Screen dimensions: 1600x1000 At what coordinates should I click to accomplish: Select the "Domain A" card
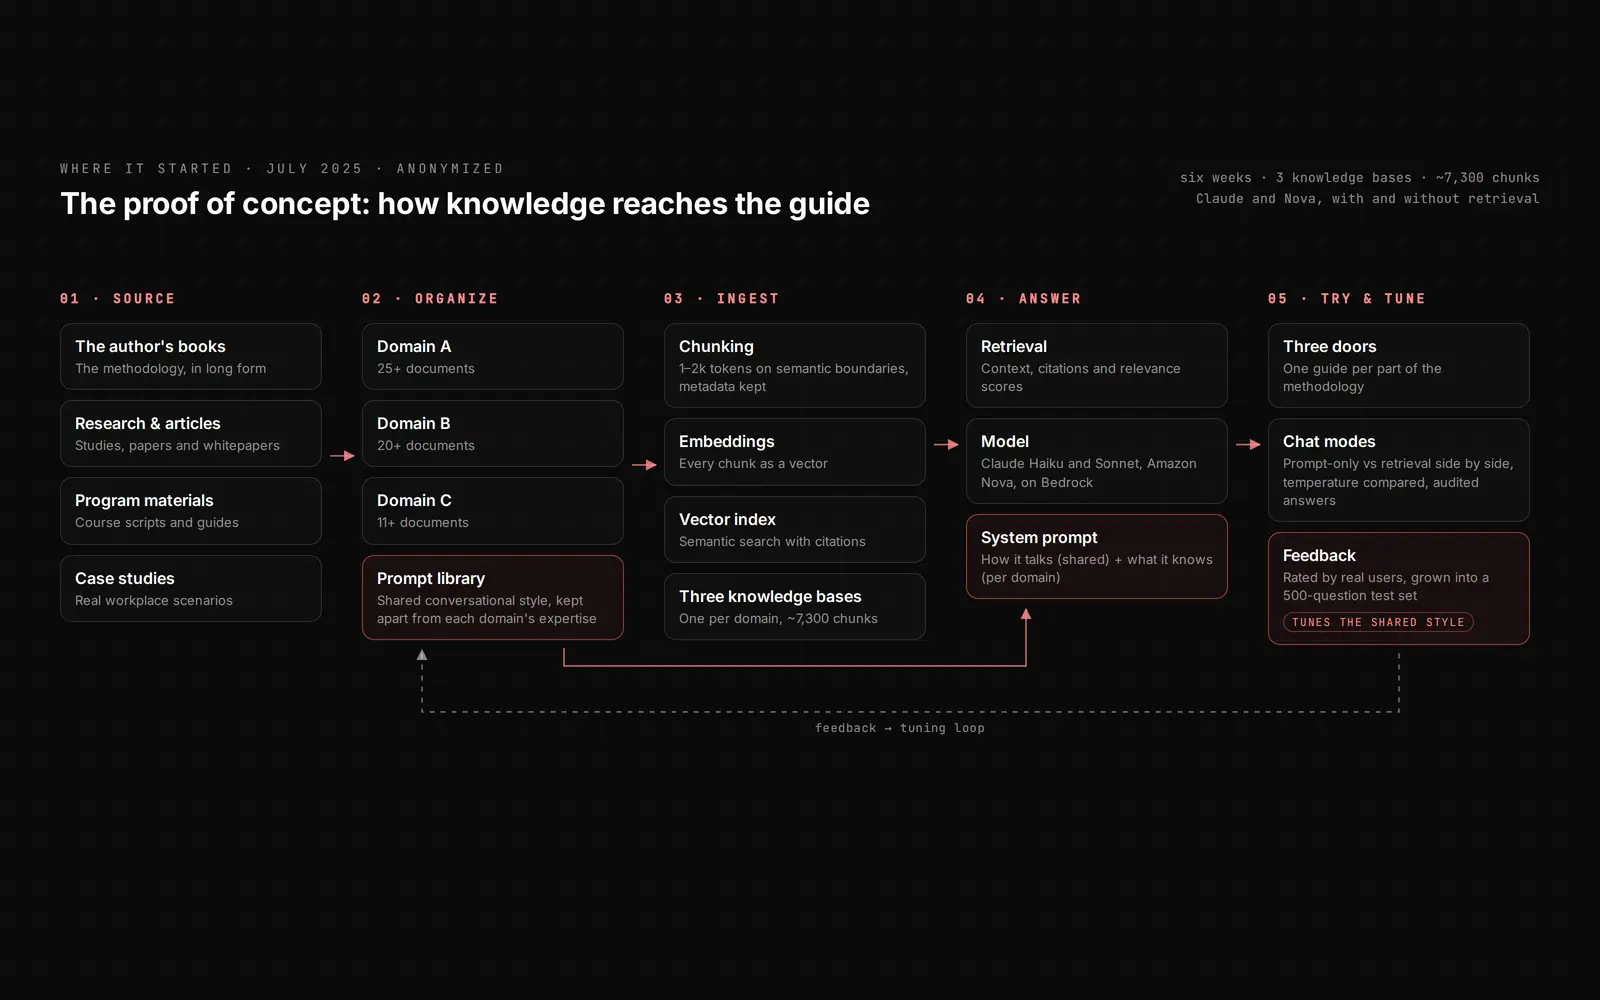click(x=493, y=356)
